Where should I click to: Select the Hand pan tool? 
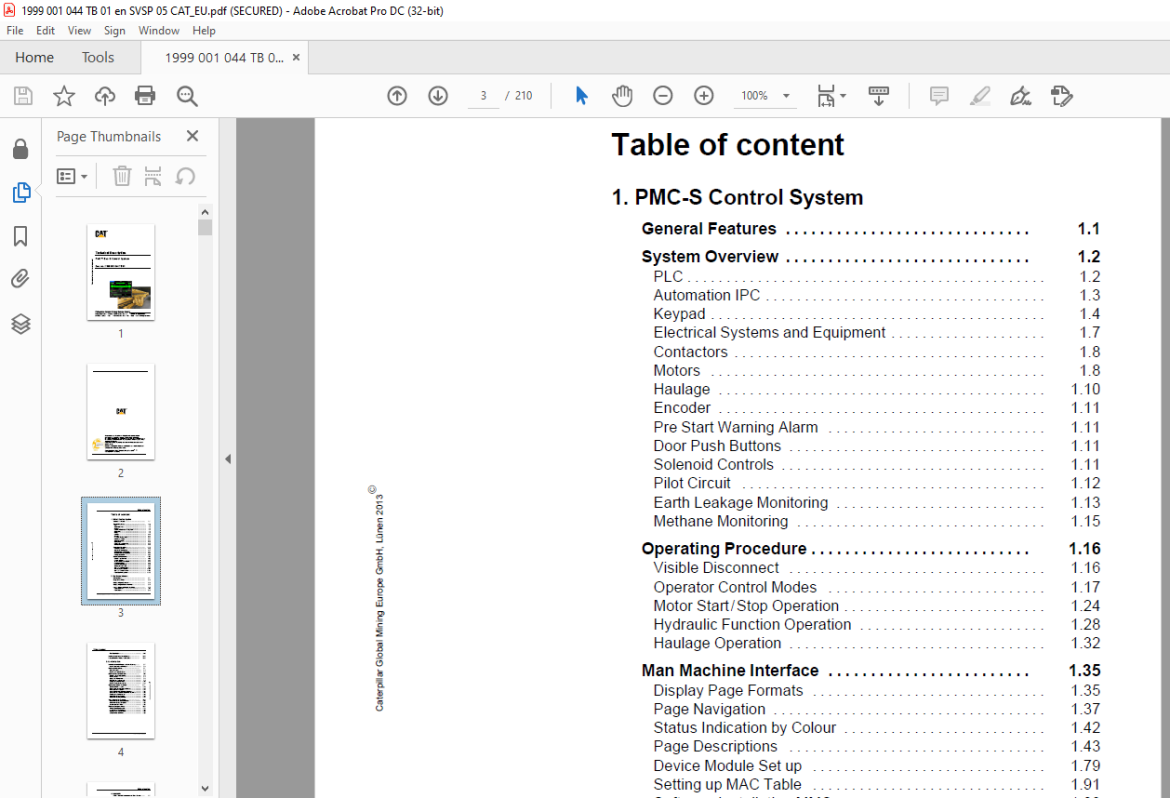point(622,96)
